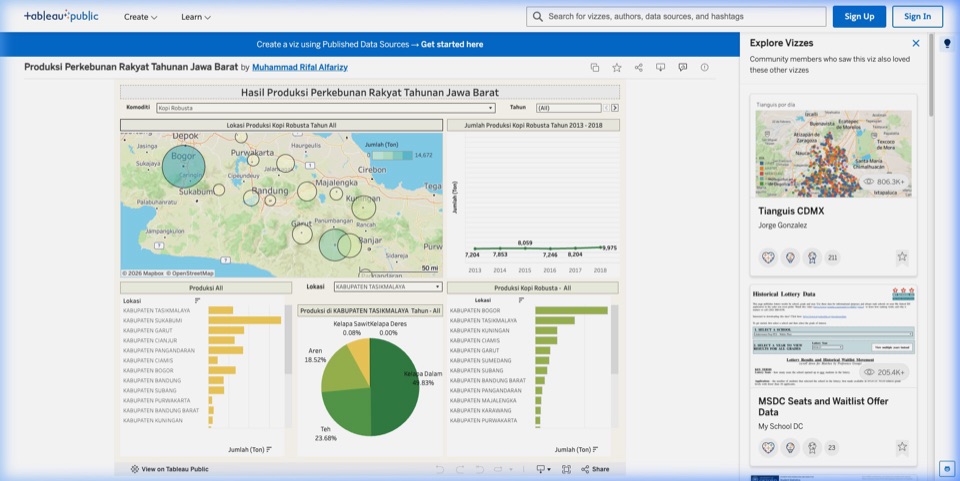This screenshot has width=960, height=481.
Task: Open the Create menu
Action: (x=140, y=17)
